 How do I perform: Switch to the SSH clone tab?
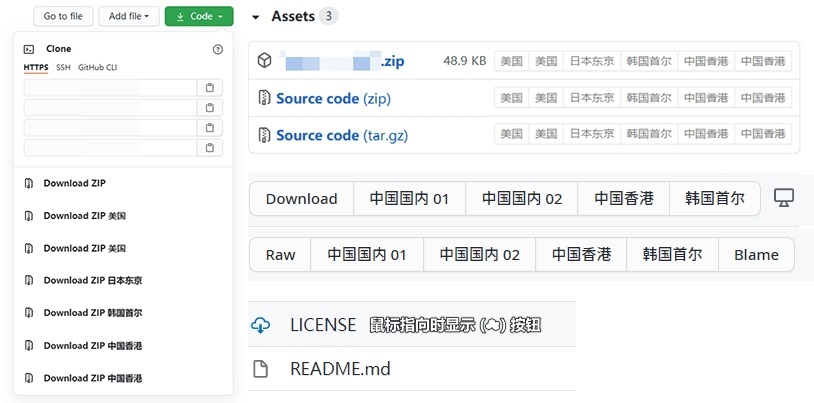tap(63, 68)
